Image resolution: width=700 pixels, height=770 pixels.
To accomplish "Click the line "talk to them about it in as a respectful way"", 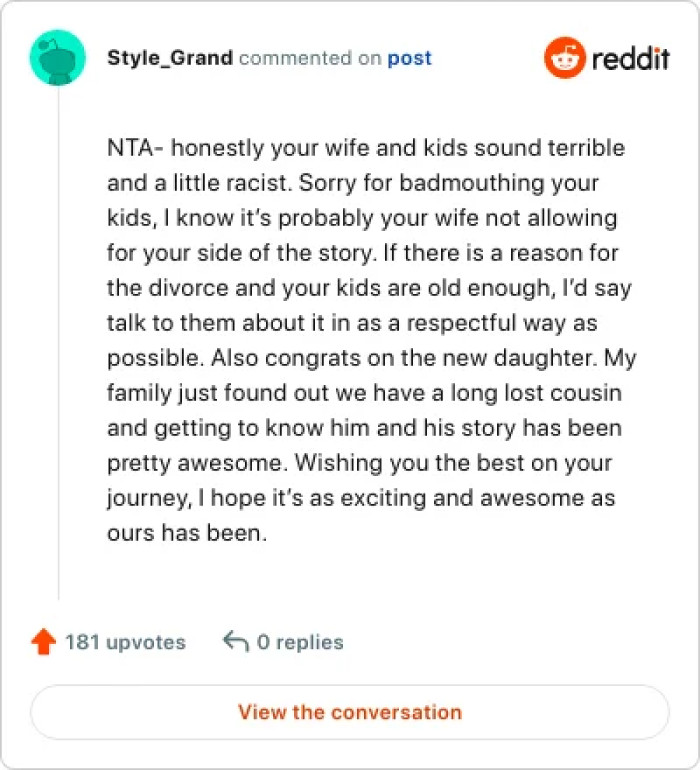I will [352, 323].
